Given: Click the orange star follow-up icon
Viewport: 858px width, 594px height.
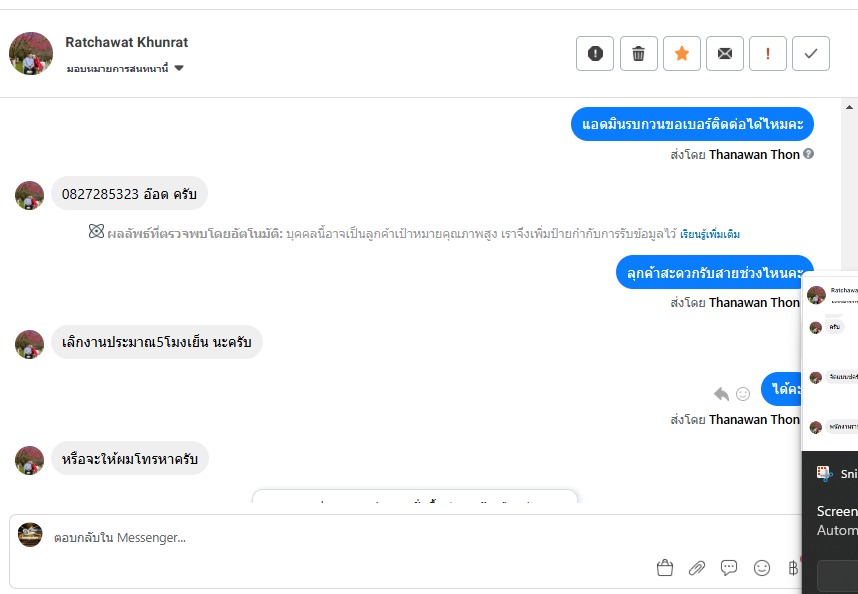Looking at the screenshot, I should click(682, 53).
